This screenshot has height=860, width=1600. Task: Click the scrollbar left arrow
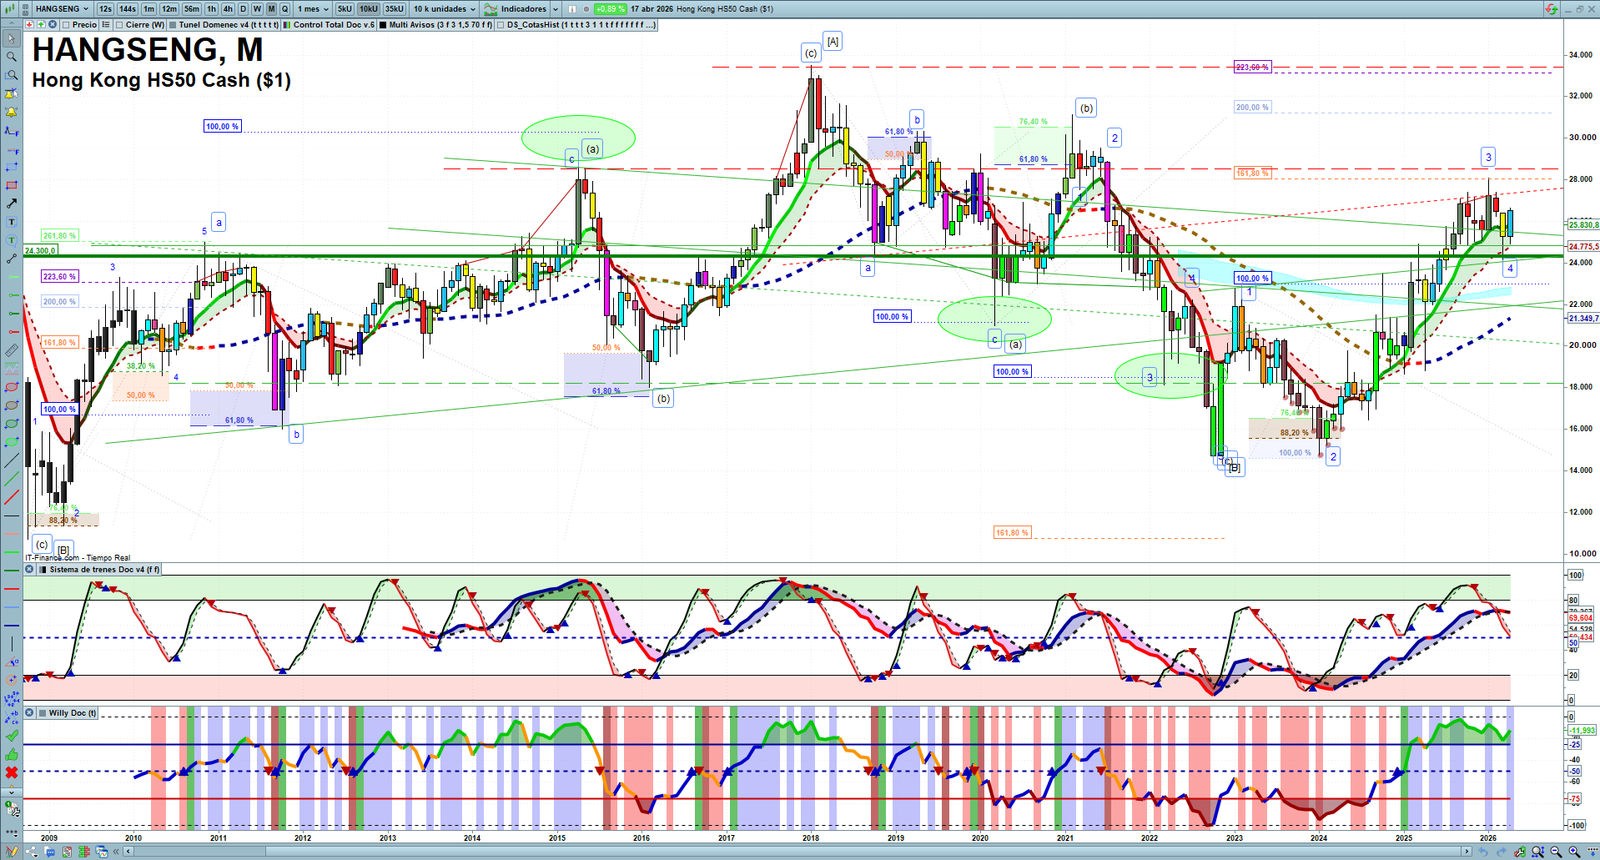[x=129, y=852]
